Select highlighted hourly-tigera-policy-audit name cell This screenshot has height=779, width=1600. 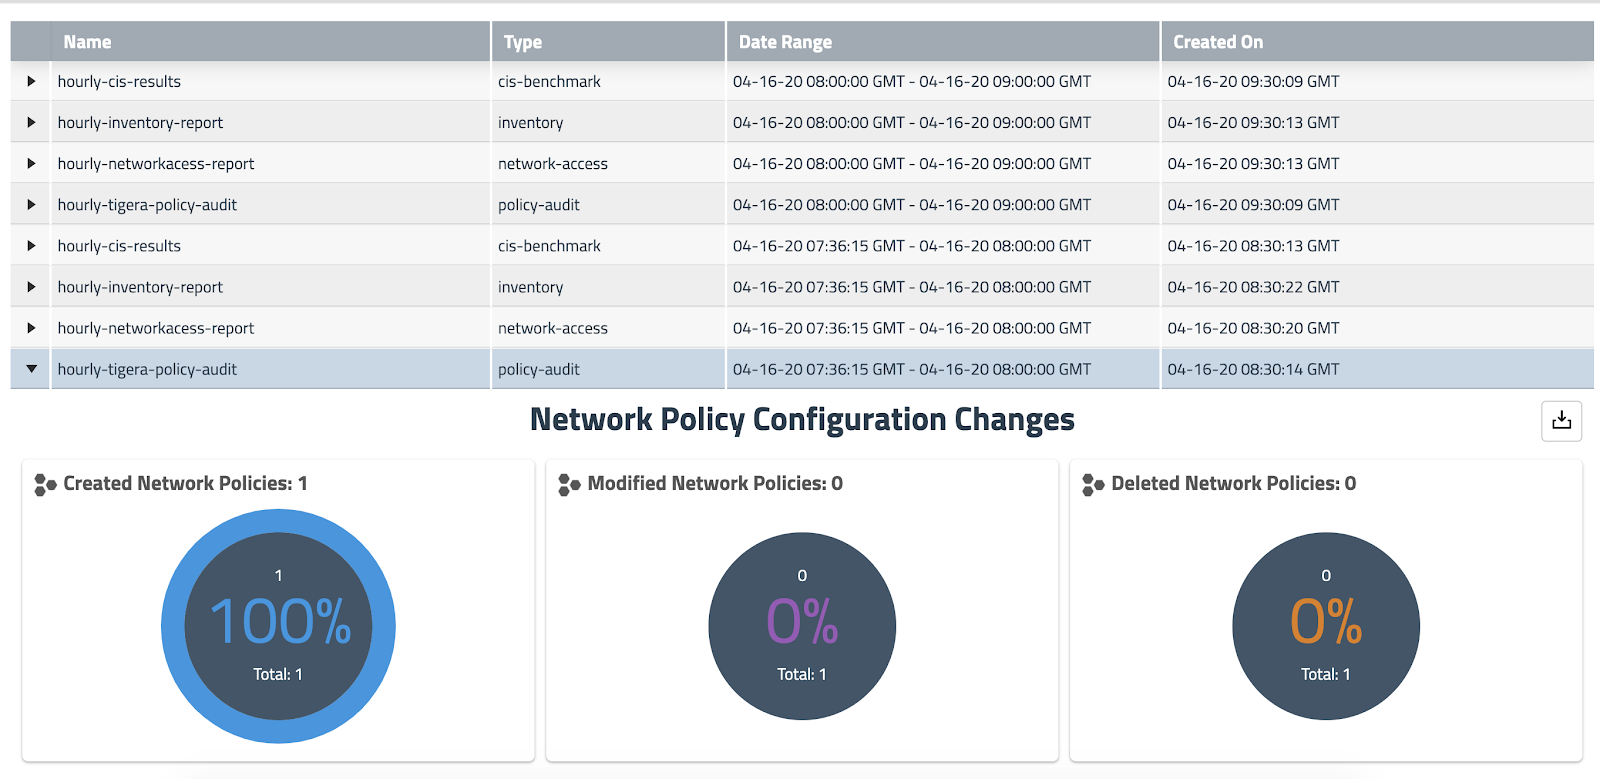pyautogui.click(x=147, y=369)
